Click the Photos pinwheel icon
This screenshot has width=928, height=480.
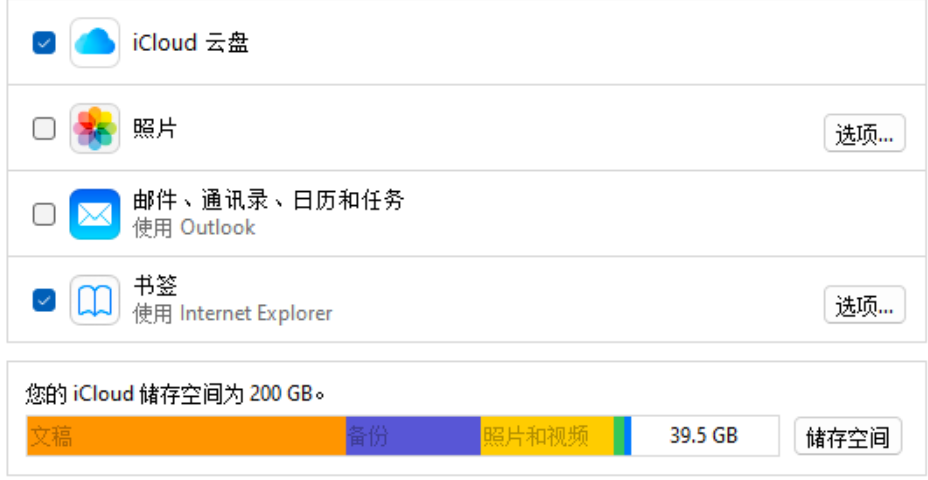(x=95, y=129)
